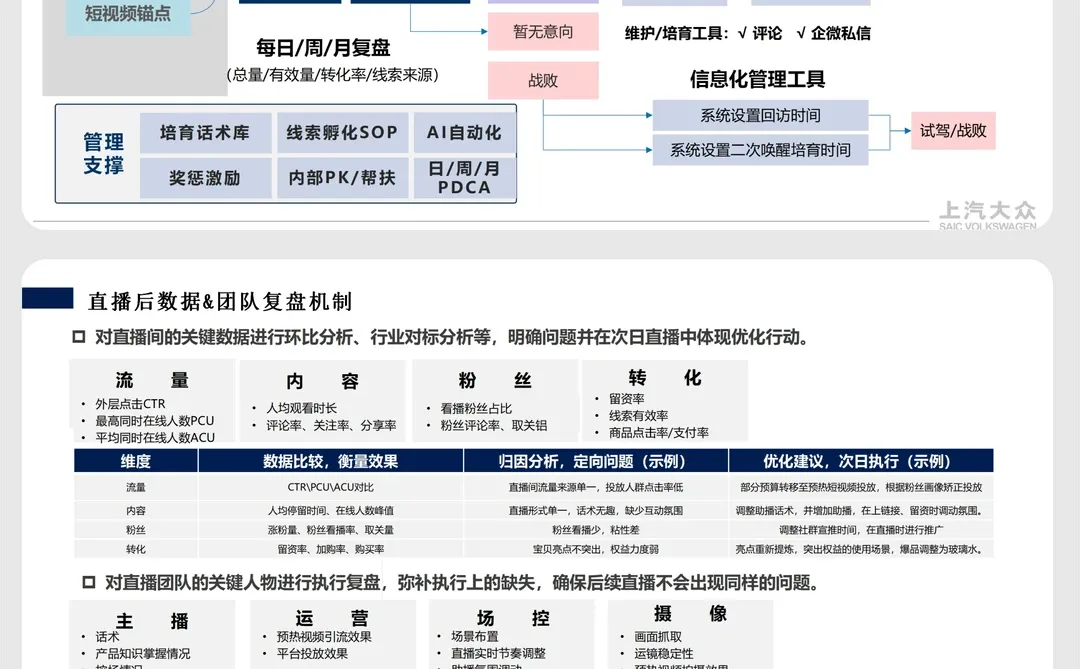Click the 试驾/战败 button
Image resolution: width=1080 pixels, height=669 pixels.
[x=952, y=131]
